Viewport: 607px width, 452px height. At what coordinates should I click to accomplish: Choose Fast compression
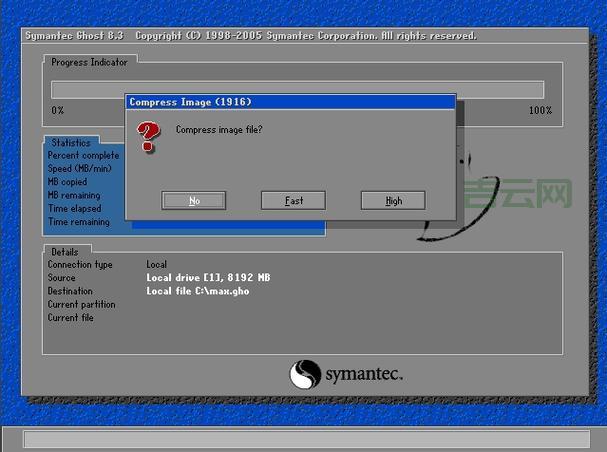tap(293, 201)
